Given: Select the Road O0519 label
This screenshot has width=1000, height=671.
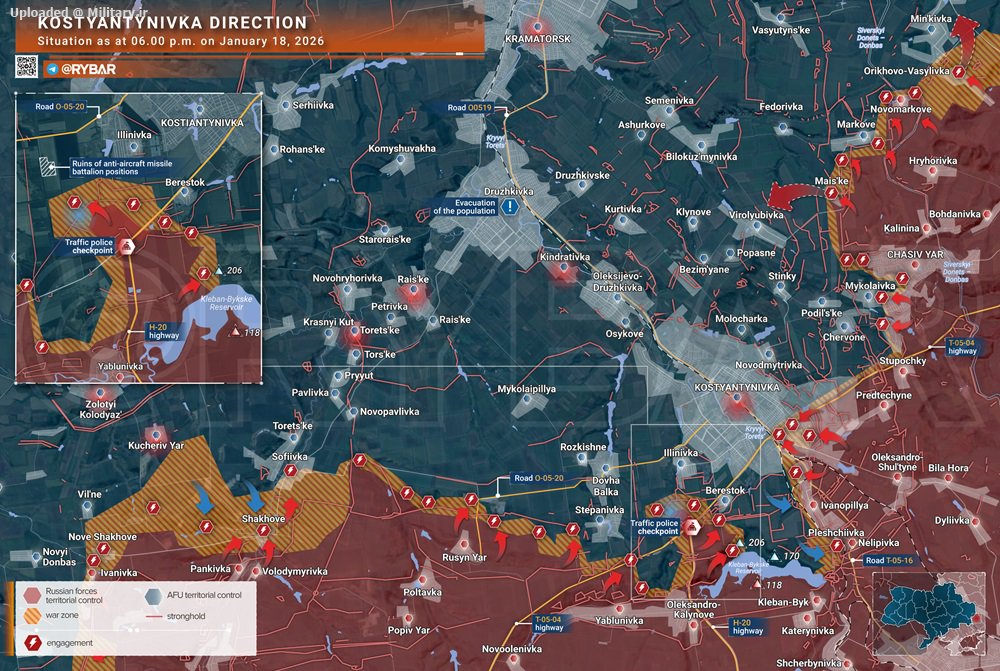Looking at the screenshot, I should [x=469, y=108].
